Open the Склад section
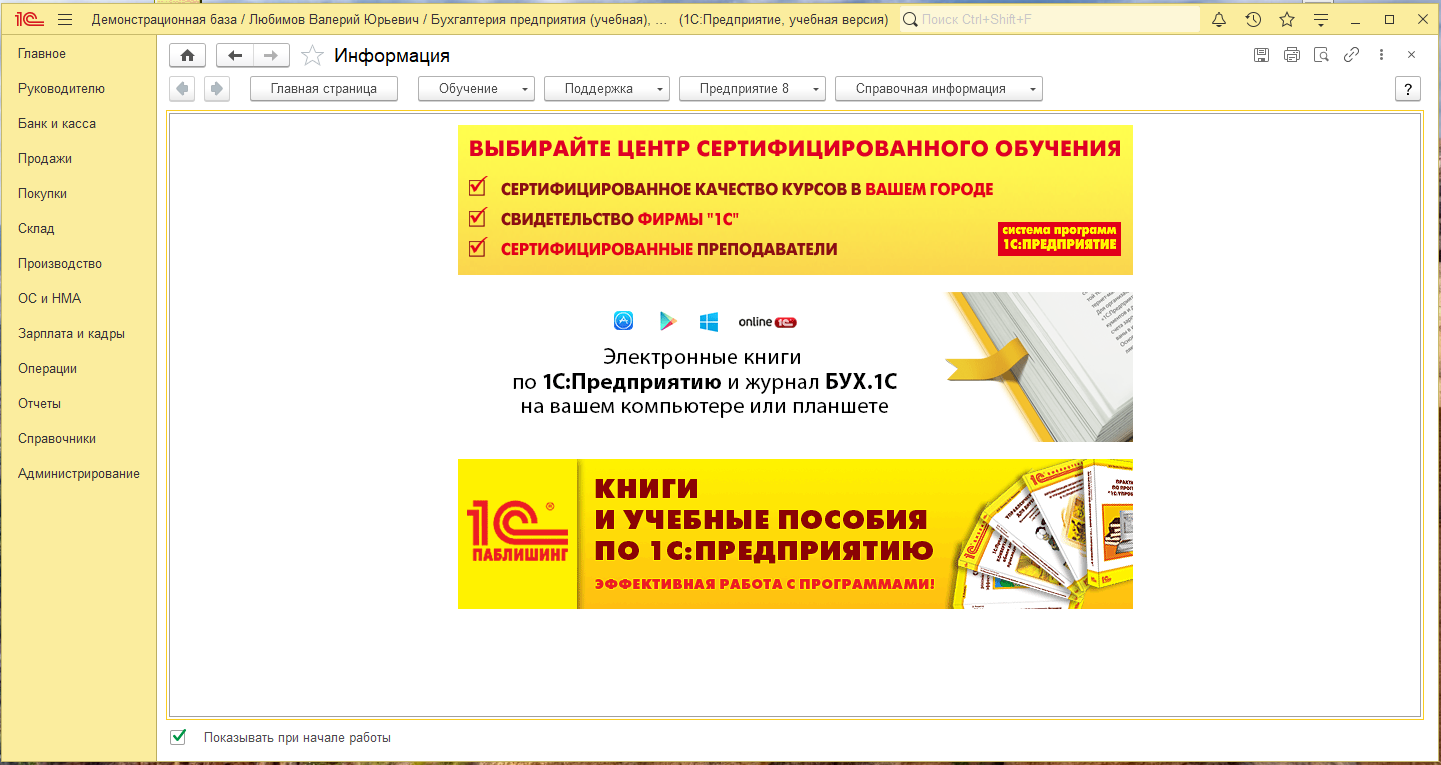The image size is (1441, 765). coord(36,229)
